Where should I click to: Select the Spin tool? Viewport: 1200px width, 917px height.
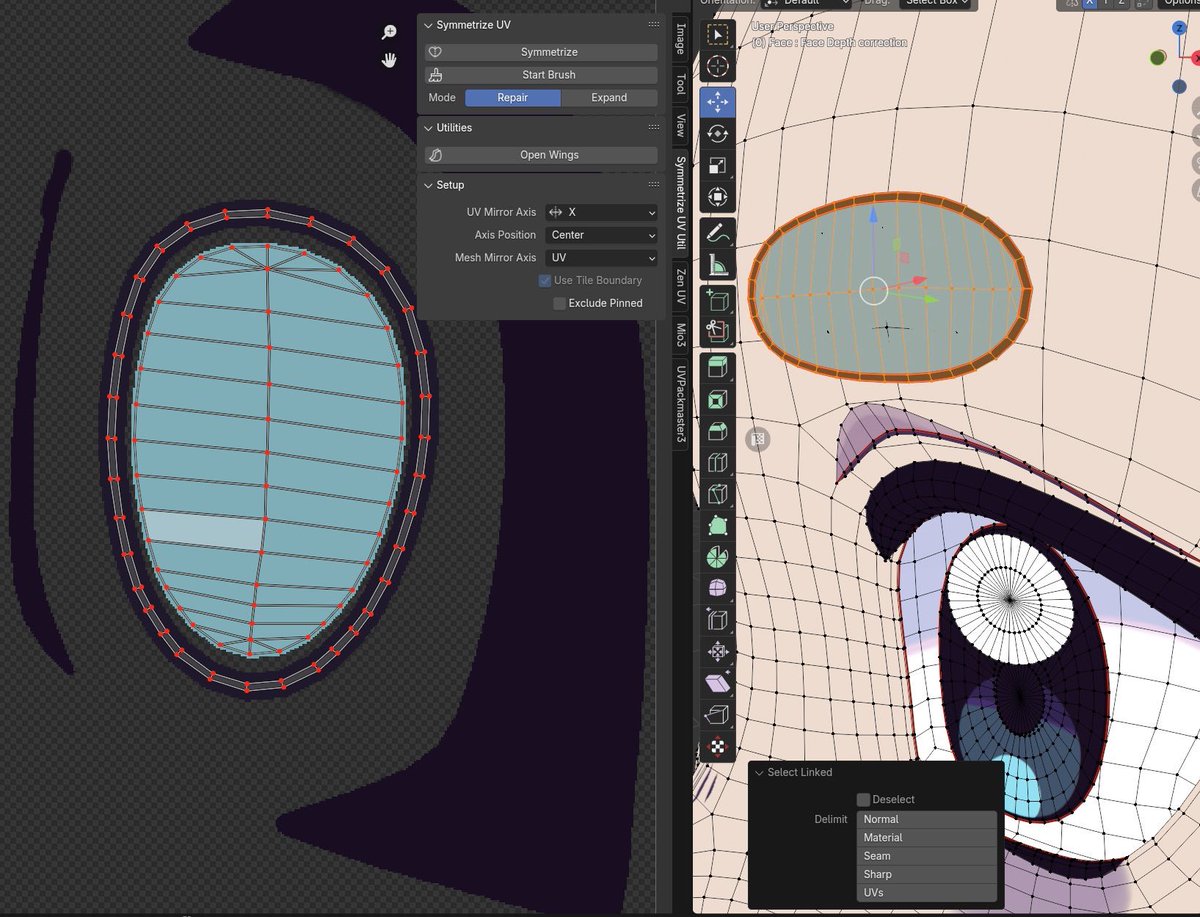pos(717,557)
